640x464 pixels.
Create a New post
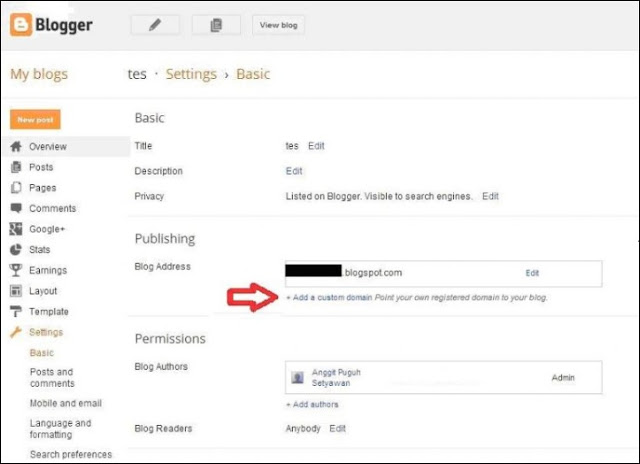click(36, 120)
